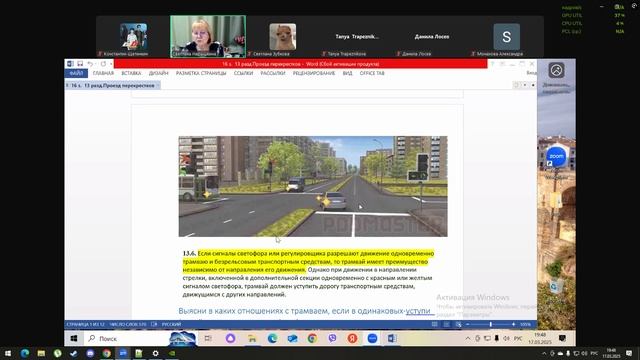The height and width of the screenshot is (360, 640).
Task: Open the purple Alice assistant icon in taskbar
Action: 230,338
